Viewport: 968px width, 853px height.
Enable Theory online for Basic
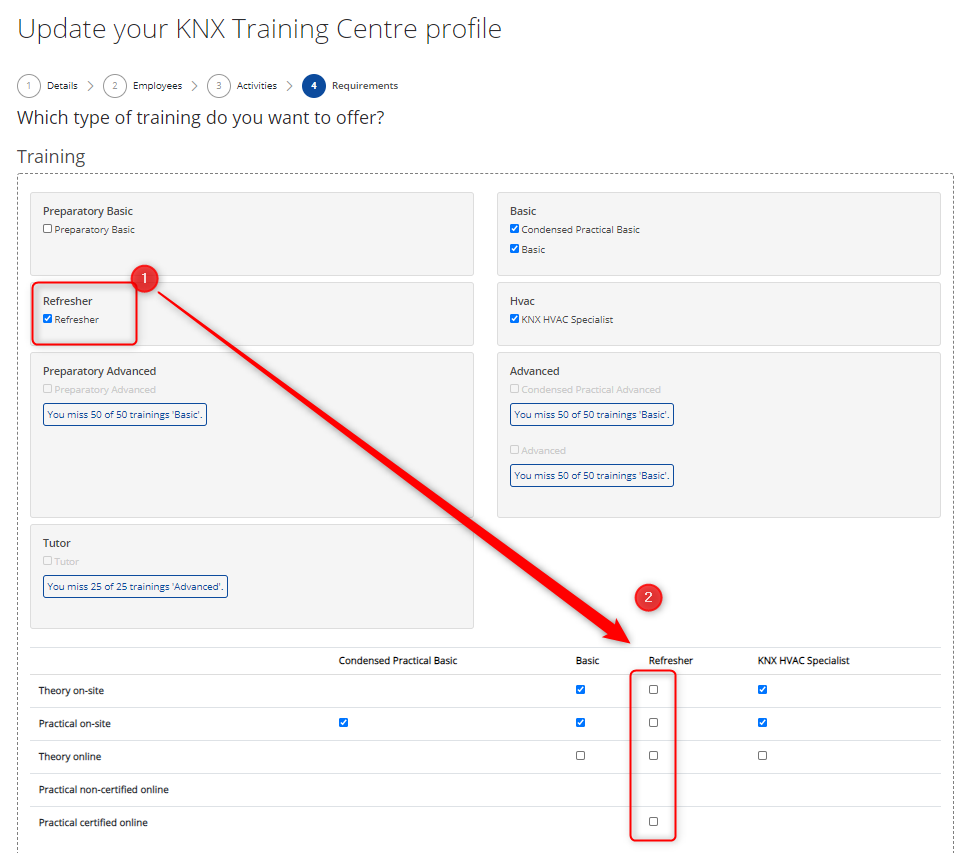pos(580,755)
